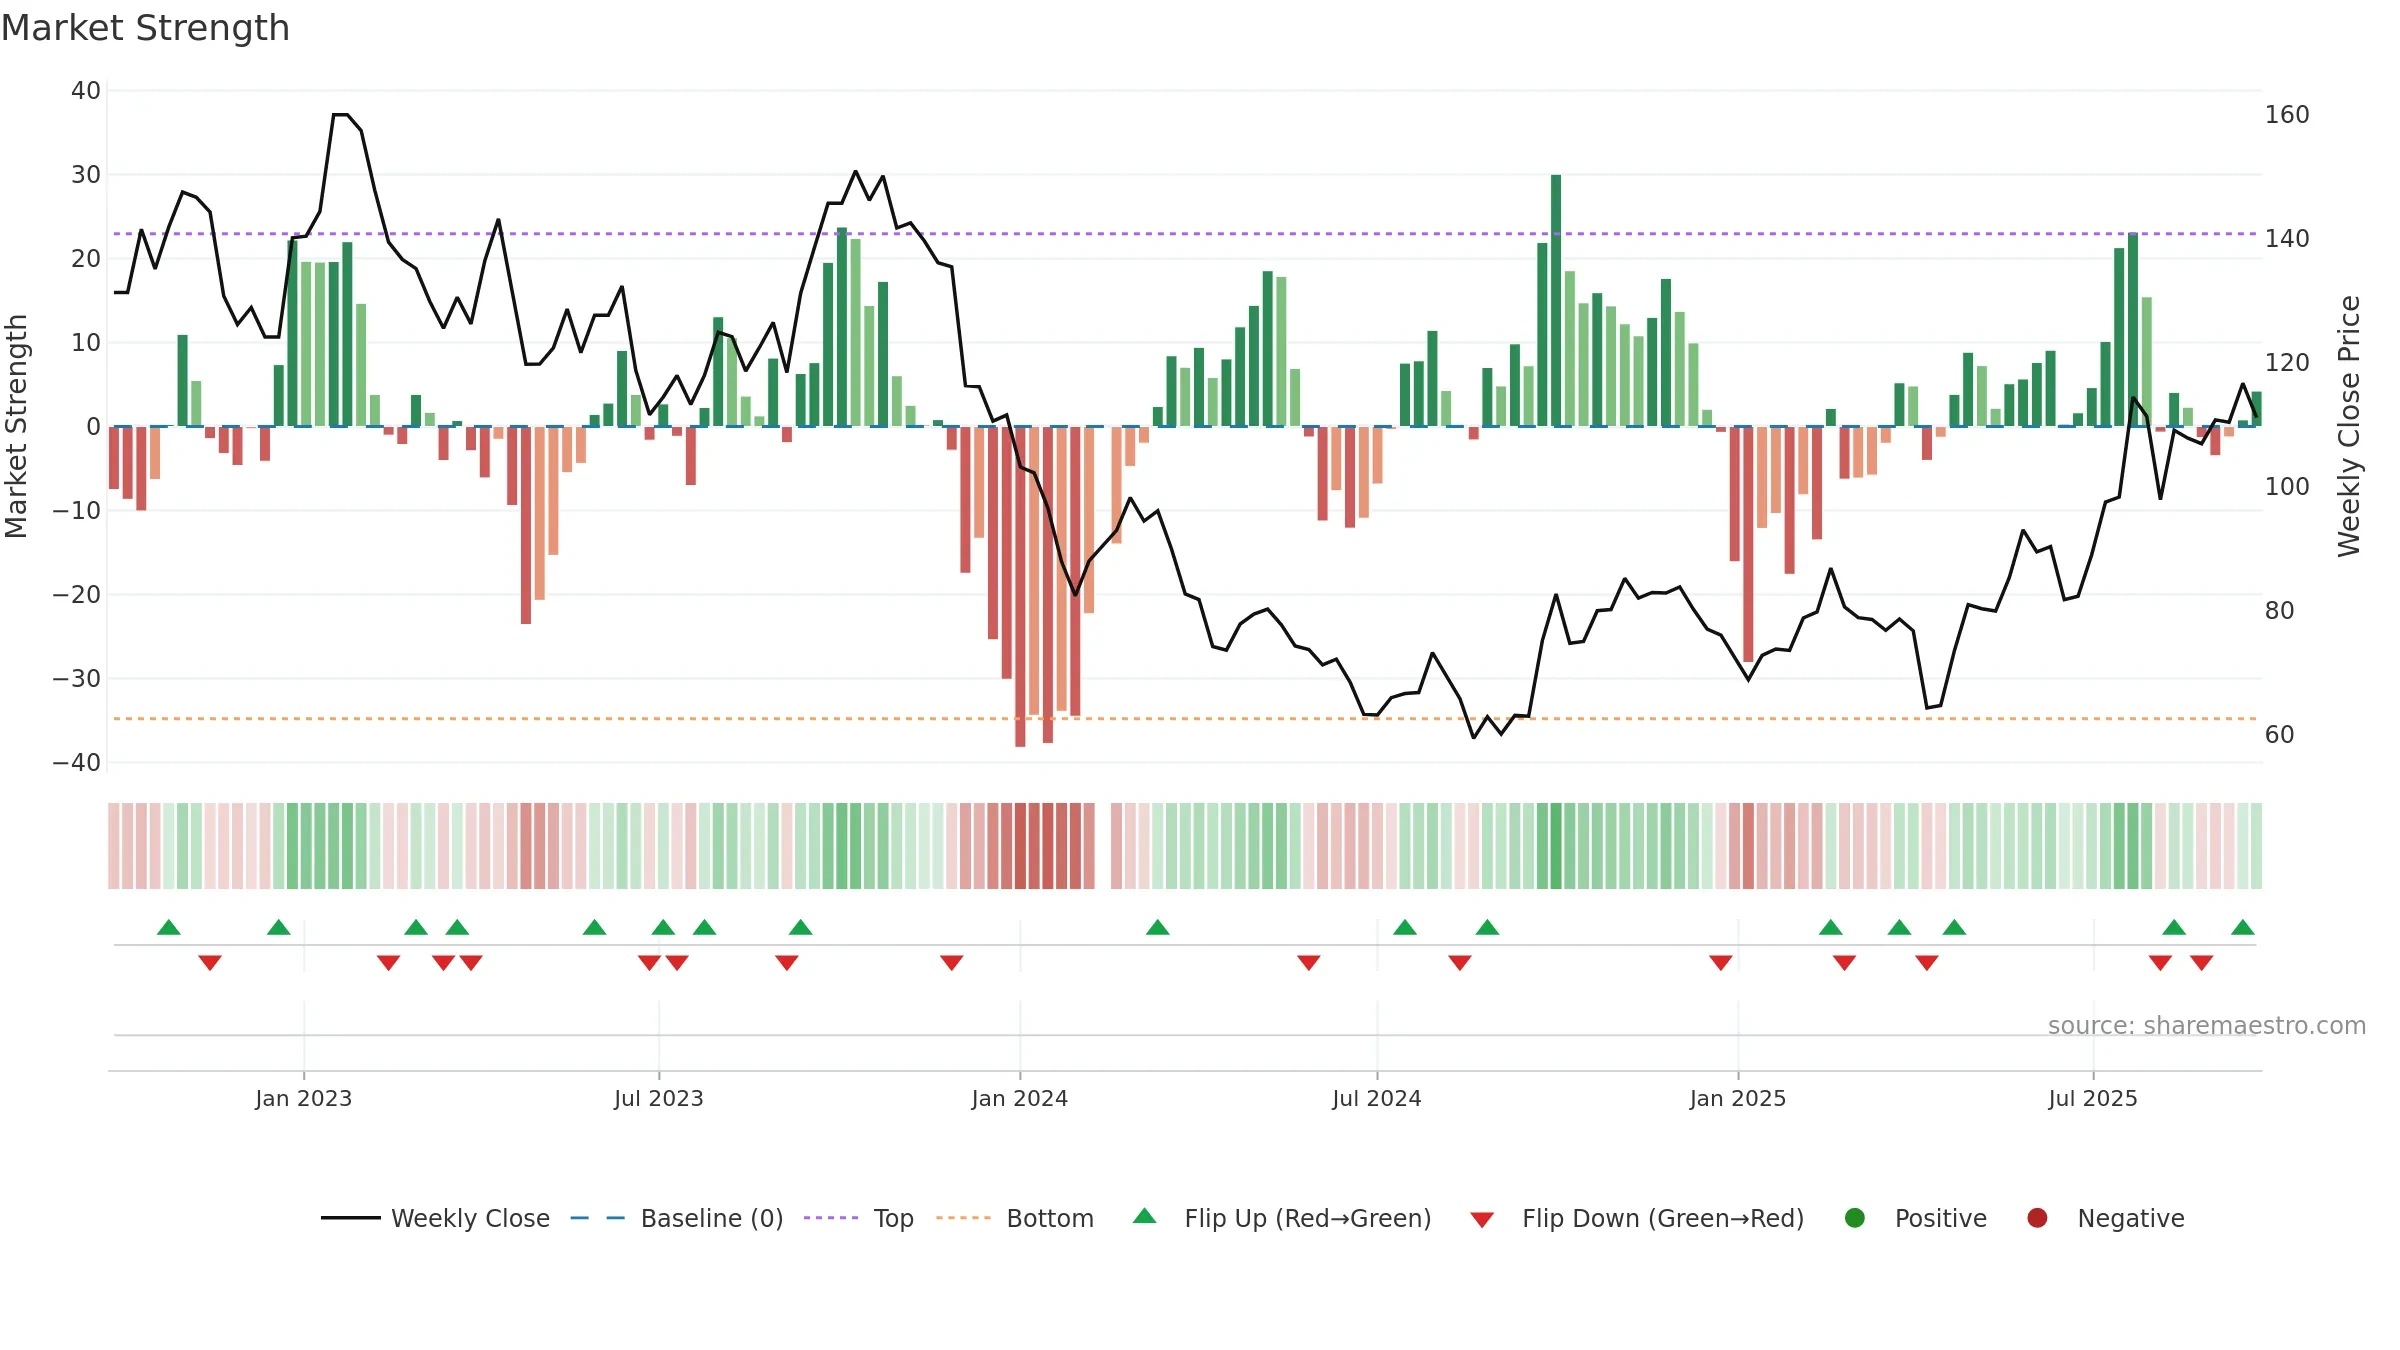This screenshot has width=2400, height=1350.
Task: Click the Jan 2024 x-axis label
Action: pyautogui.click(x=1020, y=1098)
